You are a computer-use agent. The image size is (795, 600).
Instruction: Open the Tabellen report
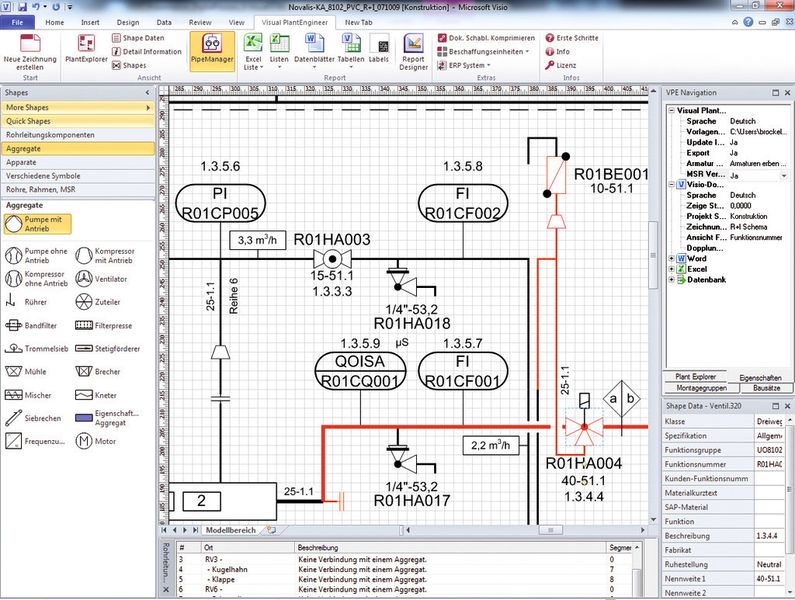tap(351, 51)
